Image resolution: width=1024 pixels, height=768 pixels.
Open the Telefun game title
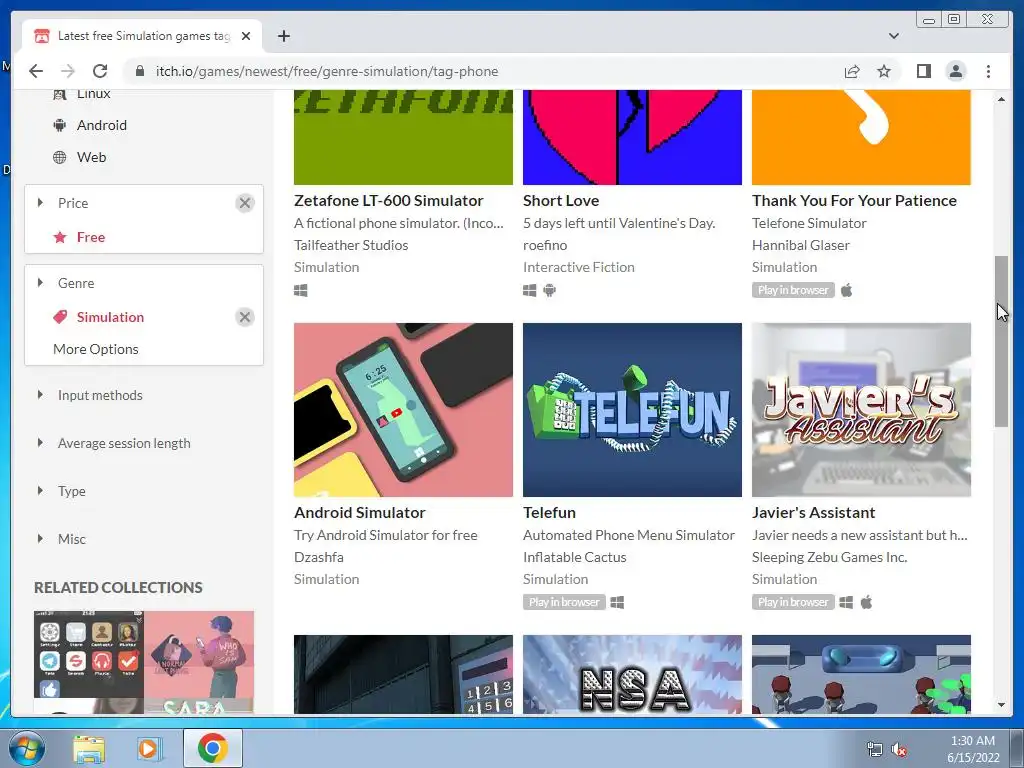pyautogui.click(x=549, y=513)
